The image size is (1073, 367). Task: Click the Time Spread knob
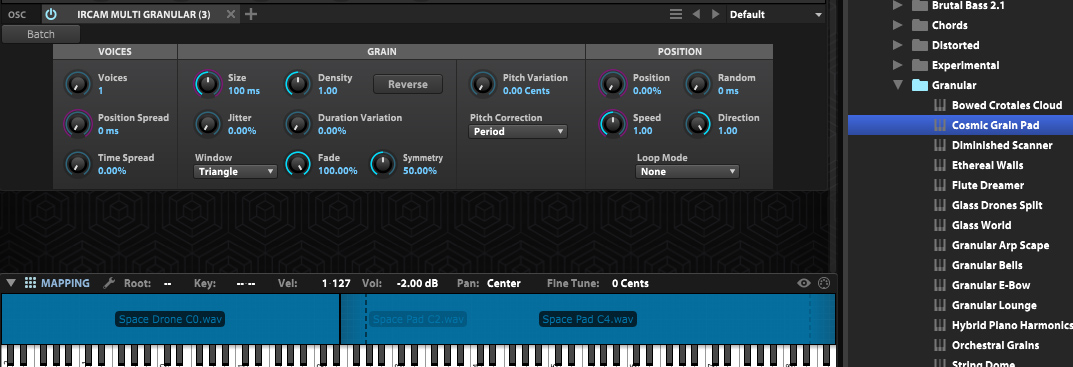[77, 164]
